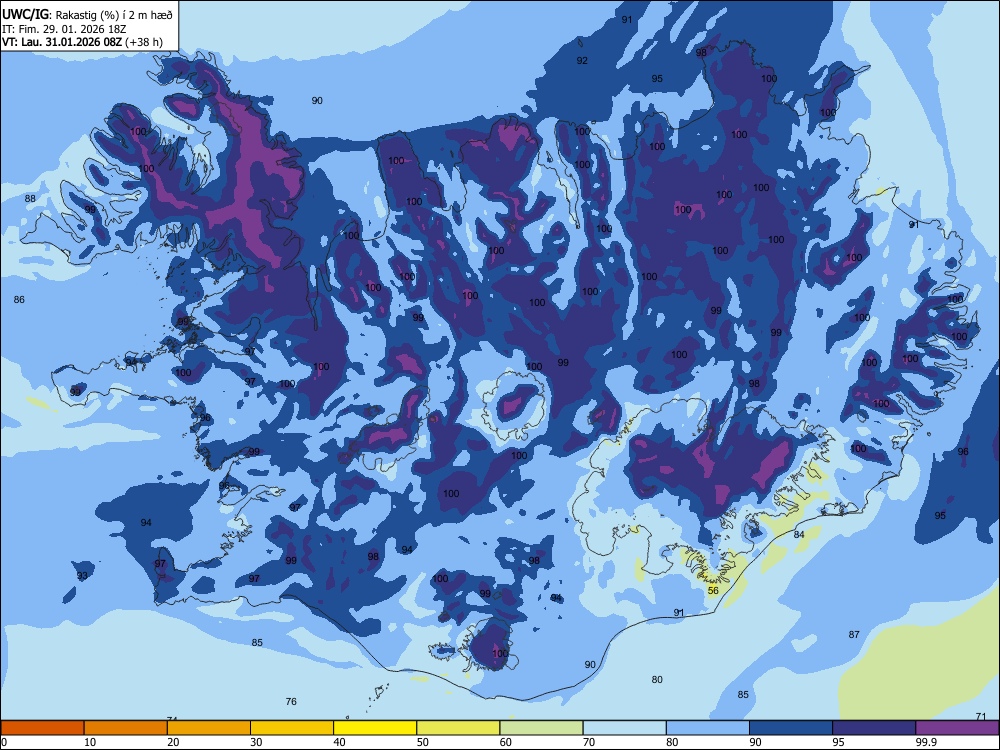Click the '71' value in the map corner

(x=981, y=716)
